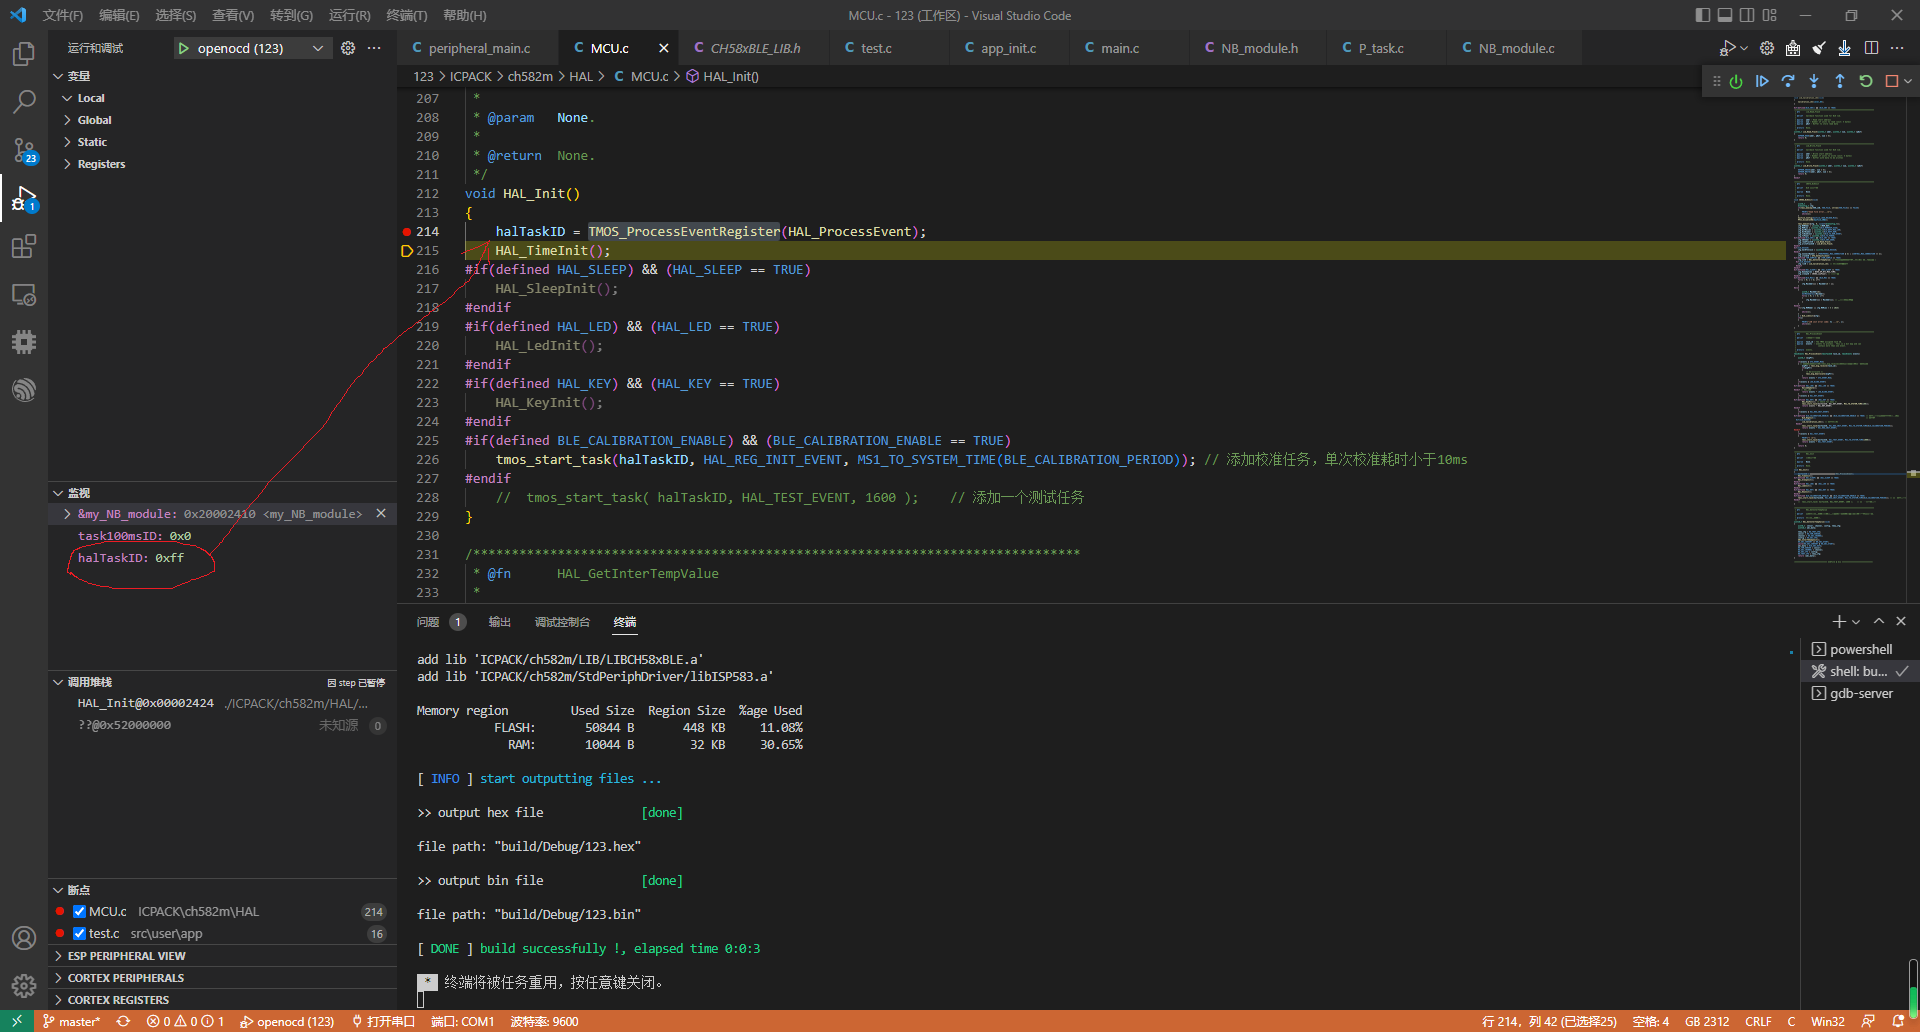Image resolution: width=1920 pixels, height=1032 pixels.
Task: Add a new terminal with plus icon
Action: coord(1838,621)
